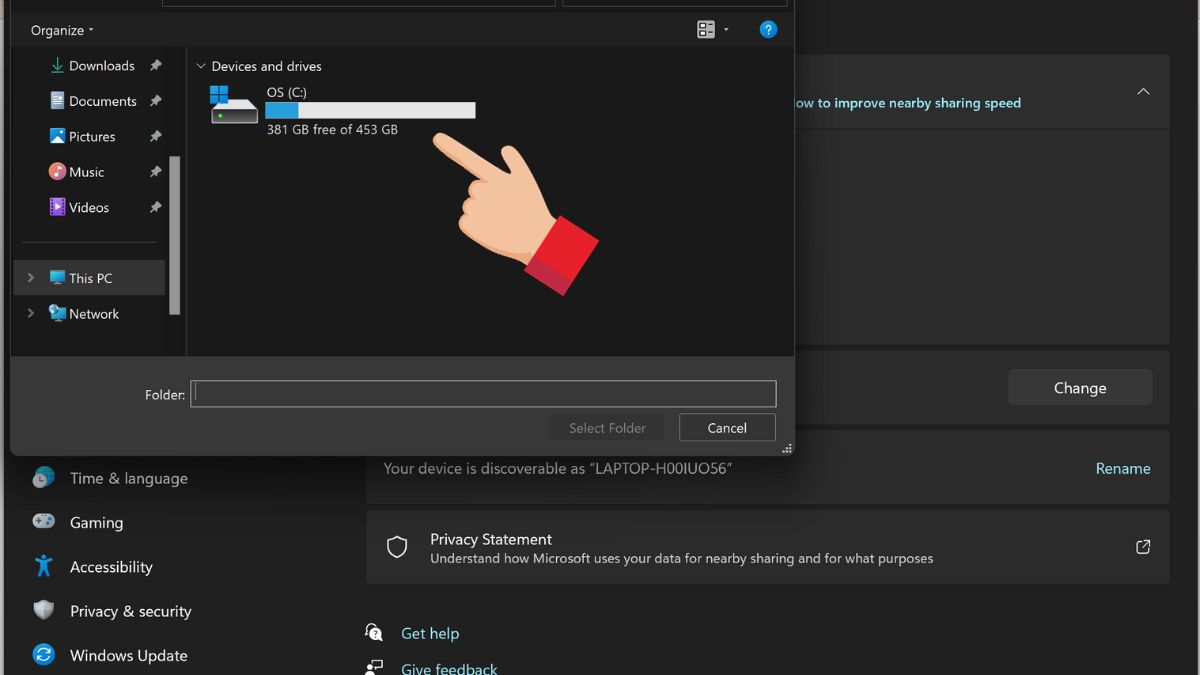Click the OS (C:) drive icon
This screenshot has width=1200, height=675.
(233, 106)
